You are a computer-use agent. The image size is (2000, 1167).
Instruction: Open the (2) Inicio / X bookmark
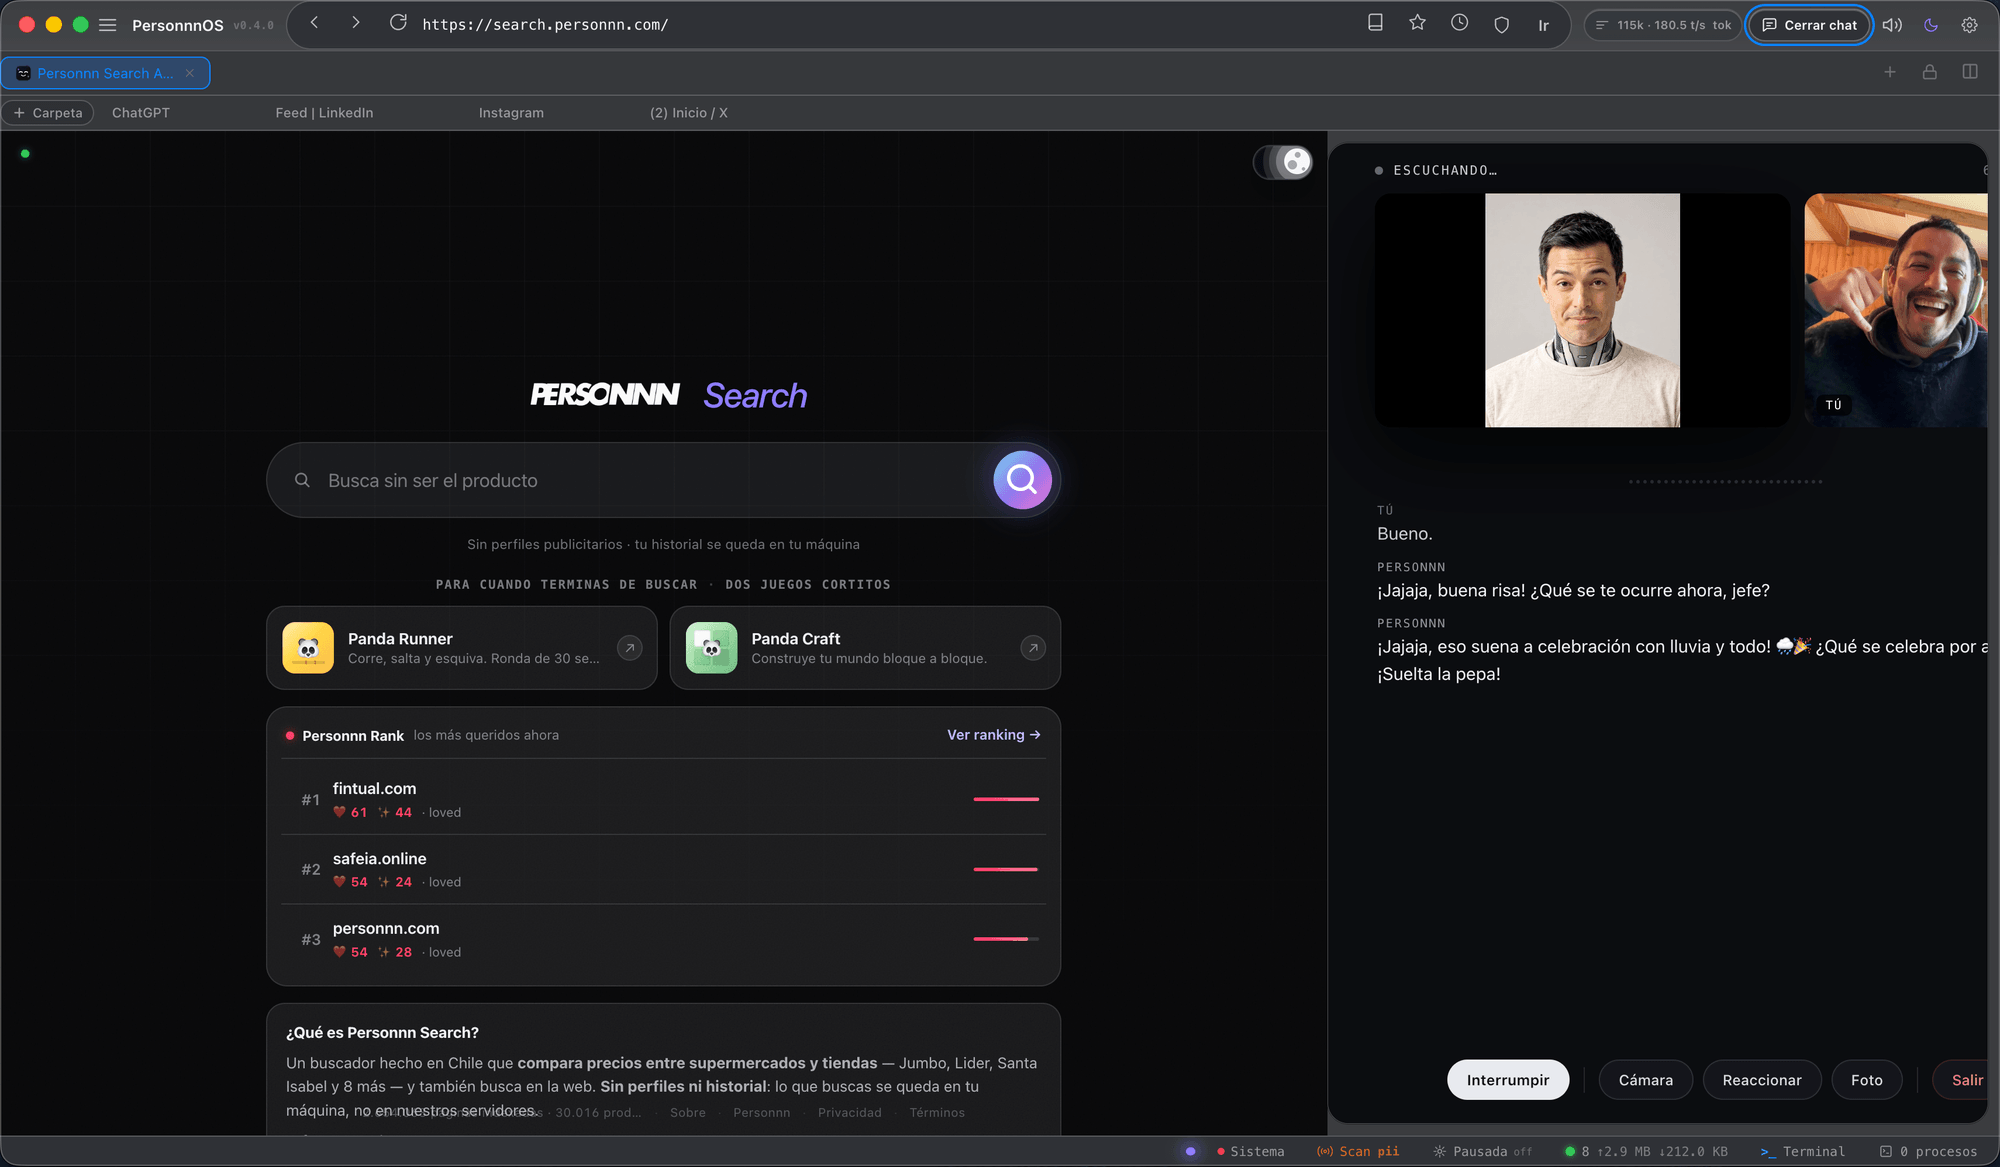(688, 113)
